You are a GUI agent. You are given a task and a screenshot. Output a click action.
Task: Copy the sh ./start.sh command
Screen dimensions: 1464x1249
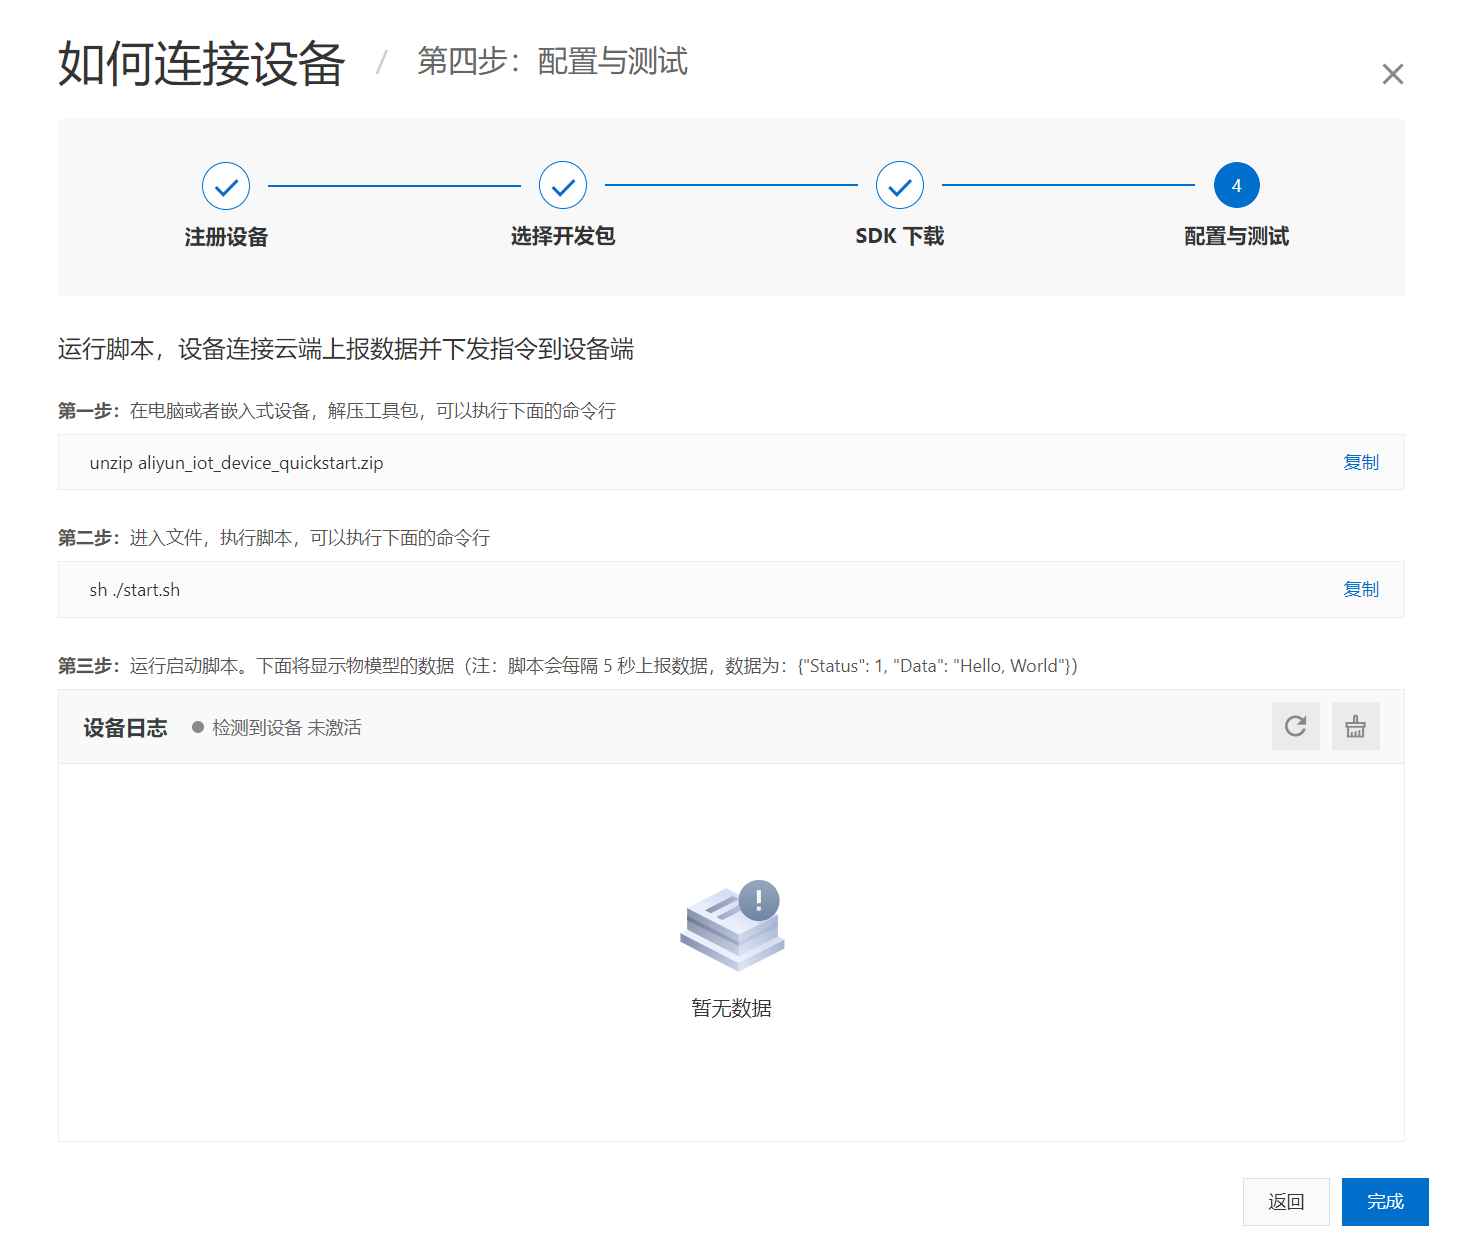point(1361,589)
